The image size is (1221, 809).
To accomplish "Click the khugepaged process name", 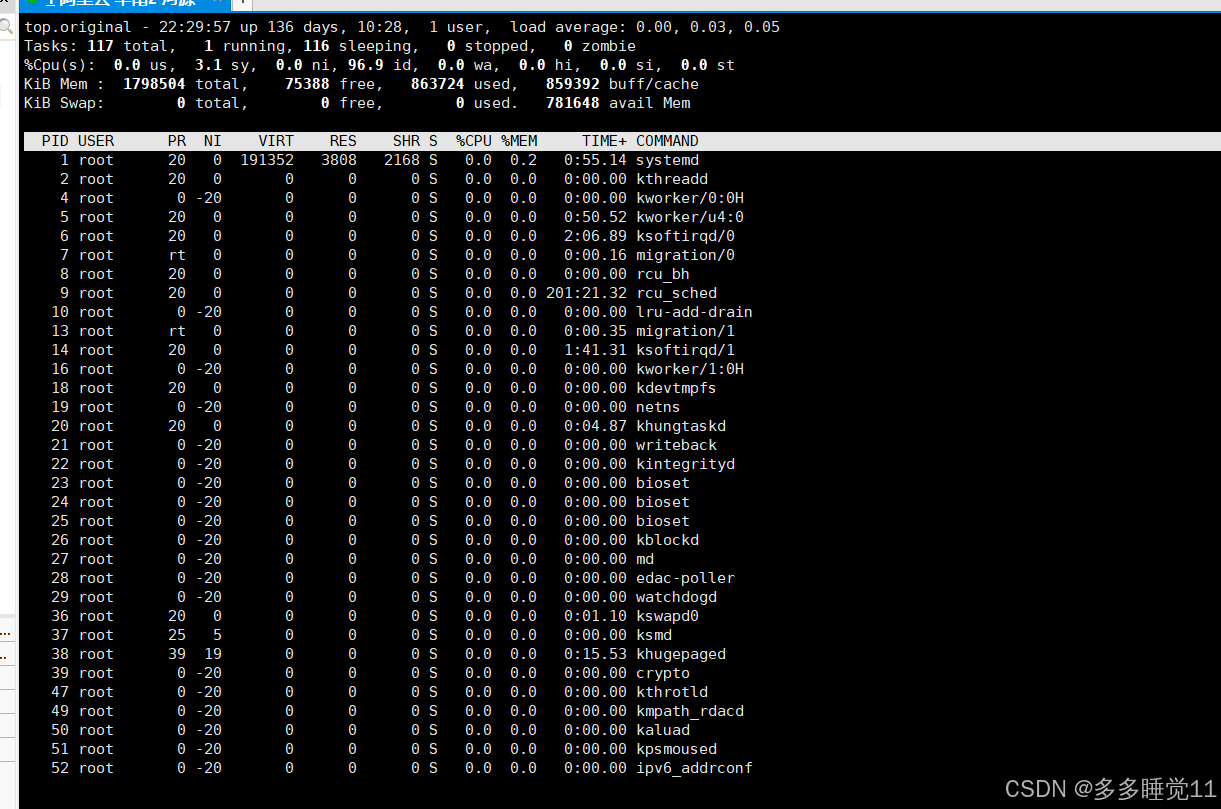I will (x=681, y=654).
